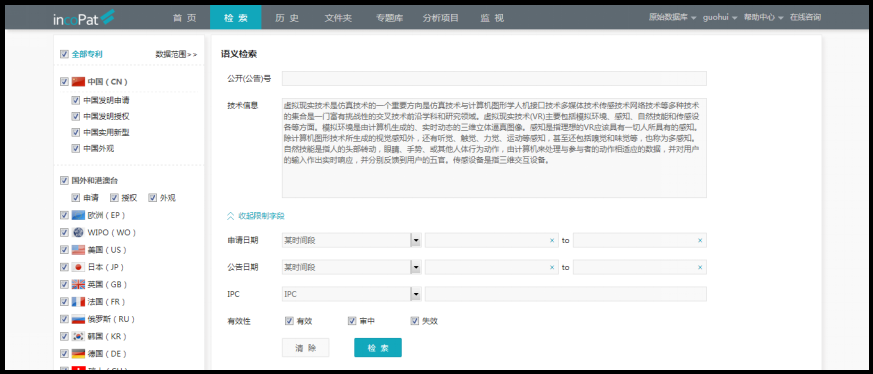The image size is (873, 374).
Task: Click the 语义检索 heading text
Action: pos(239,54)
